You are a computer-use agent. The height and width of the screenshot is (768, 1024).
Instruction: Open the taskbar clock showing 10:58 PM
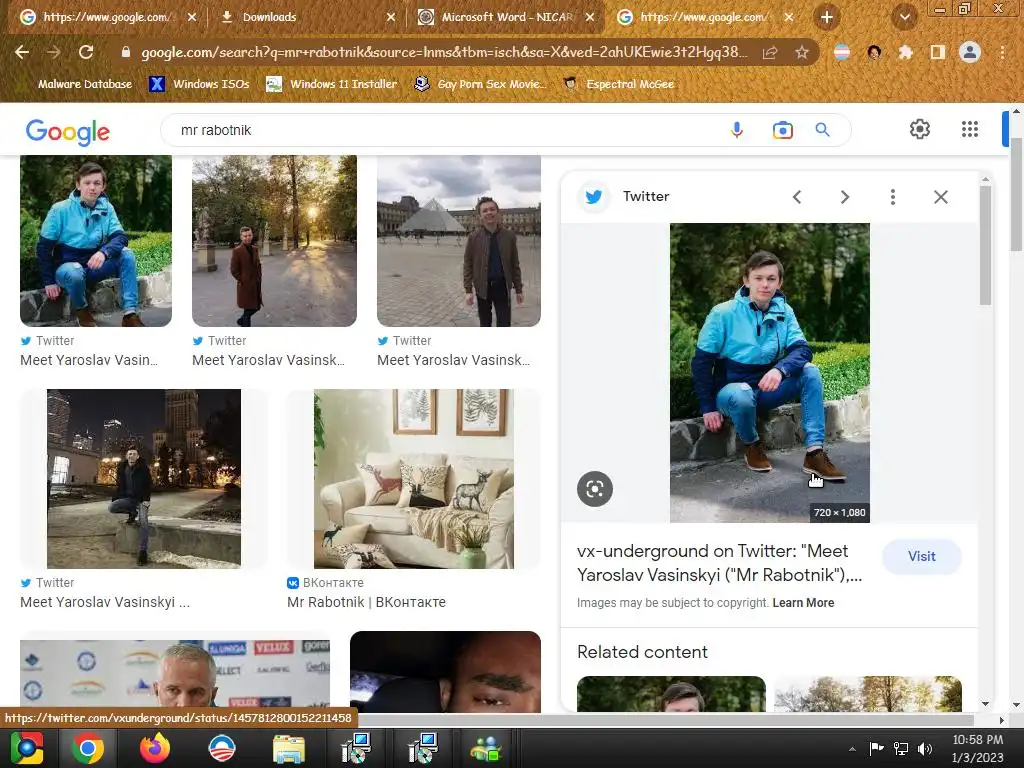(x=978, y=748)
